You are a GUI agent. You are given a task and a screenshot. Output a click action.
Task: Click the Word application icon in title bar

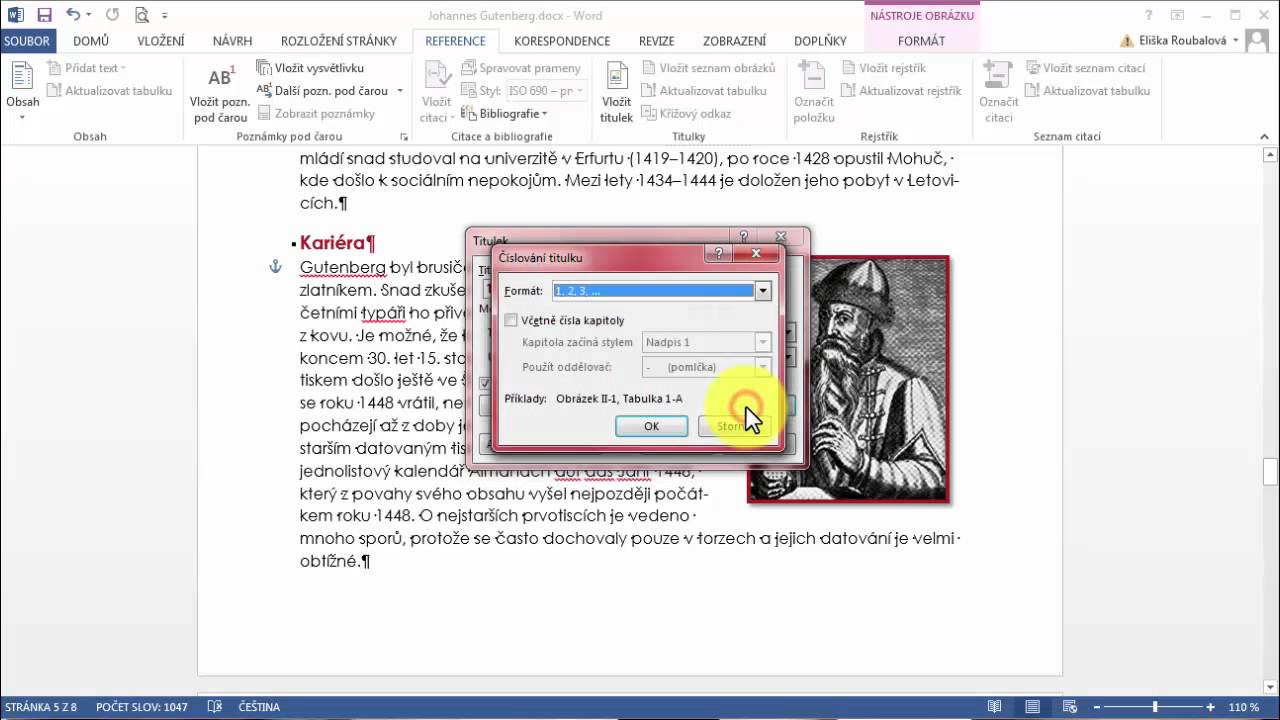point(14,15)
